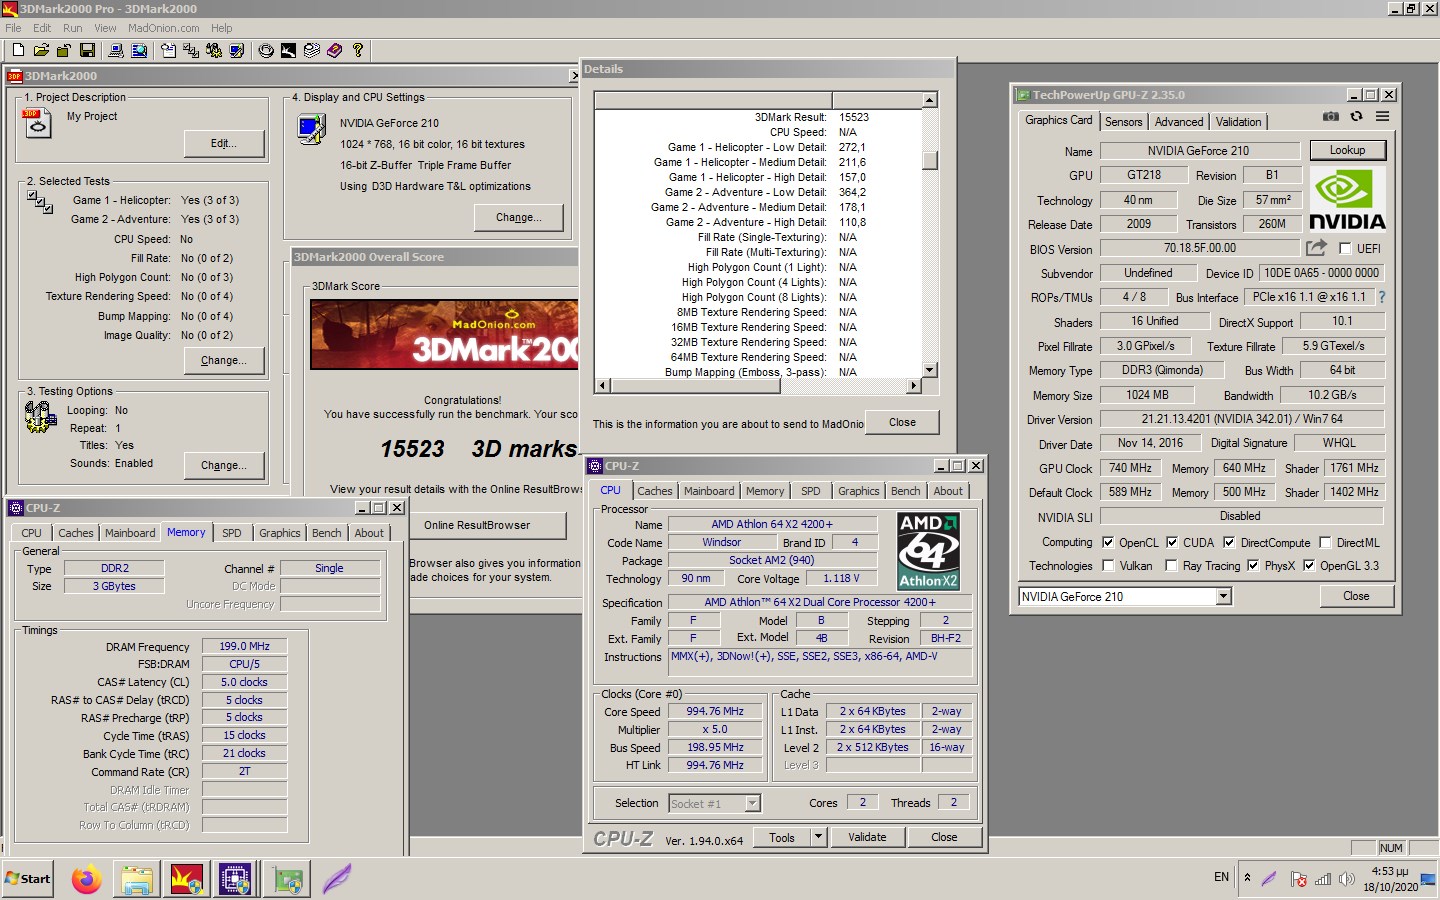The height and width of the screenshot is (900, 1440).
Task: Click the network signal tray icon
Action: (x=1322, y=879)
